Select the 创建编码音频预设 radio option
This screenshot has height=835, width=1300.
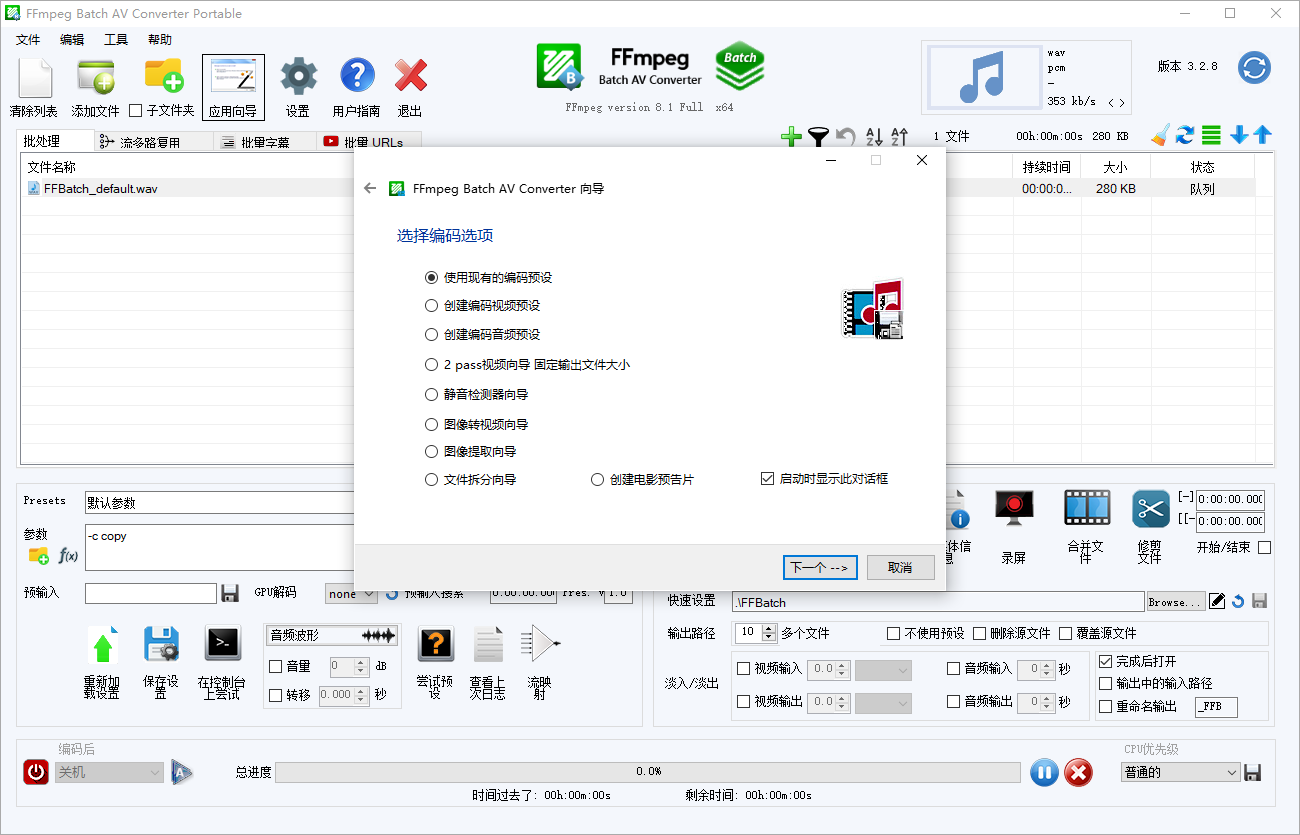[x=431, y=335]
